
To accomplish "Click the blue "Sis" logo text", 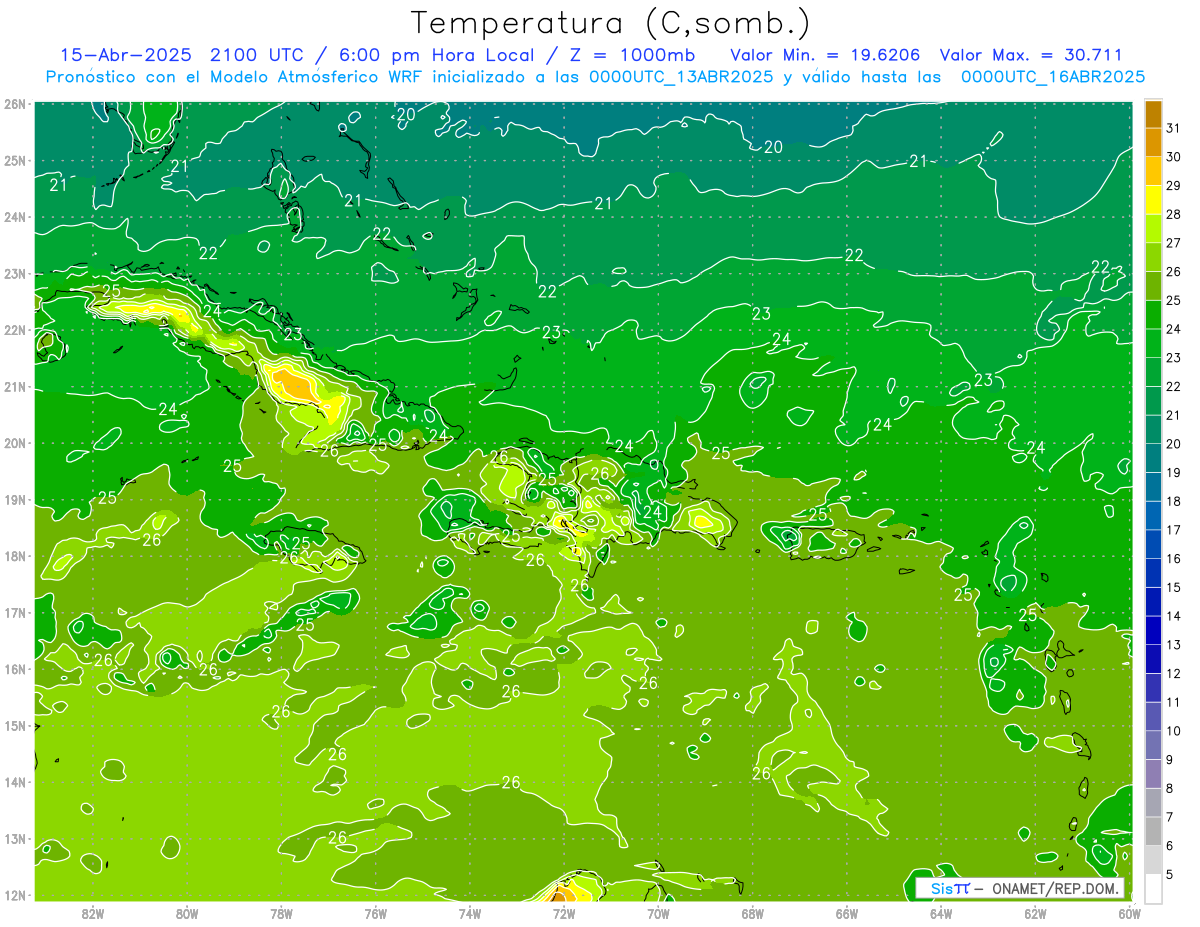I will click(943, 888).
